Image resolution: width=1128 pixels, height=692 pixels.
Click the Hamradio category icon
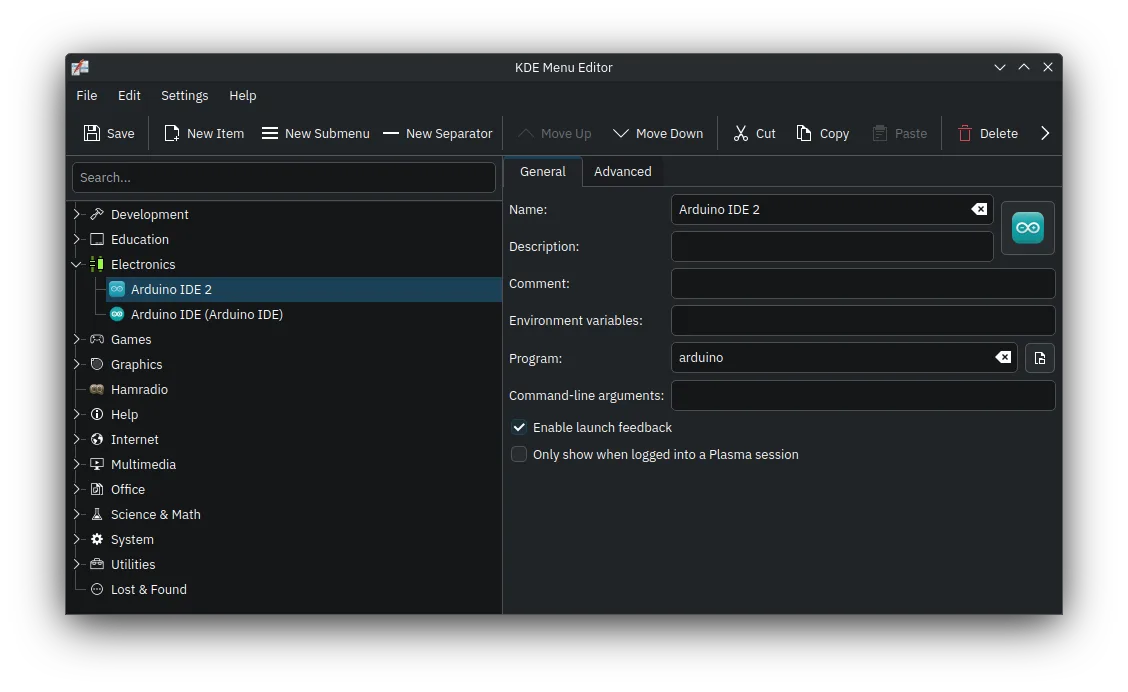click(x=97, y=389)
